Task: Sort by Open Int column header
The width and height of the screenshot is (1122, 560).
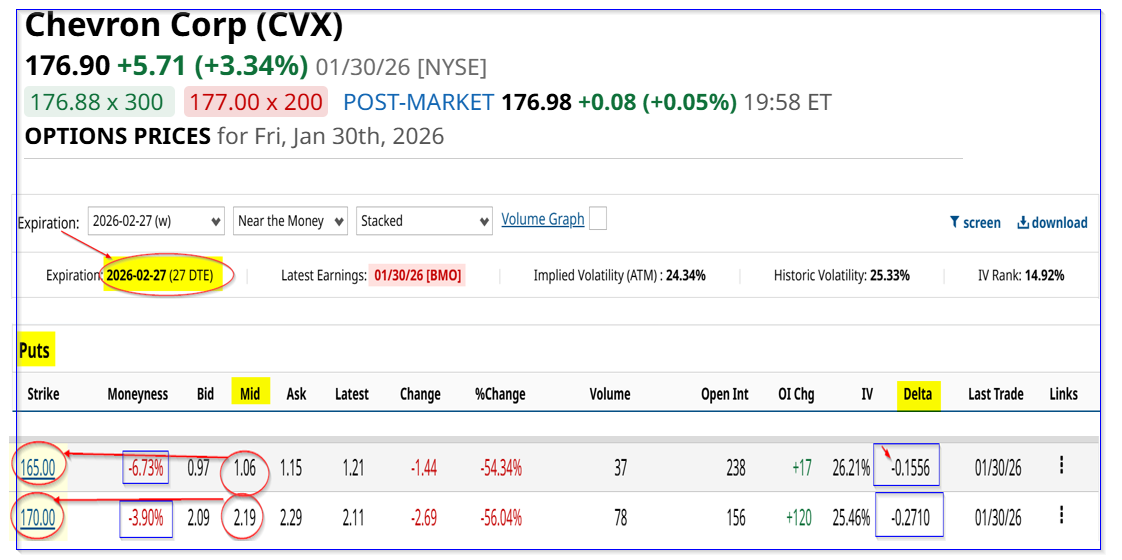Action: pyautogui.click(x=724, y=394)
